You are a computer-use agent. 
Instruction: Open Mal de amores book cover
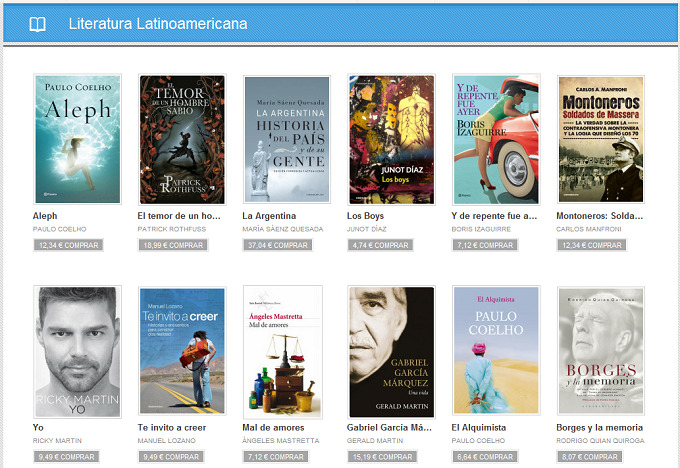pos(283,352)
